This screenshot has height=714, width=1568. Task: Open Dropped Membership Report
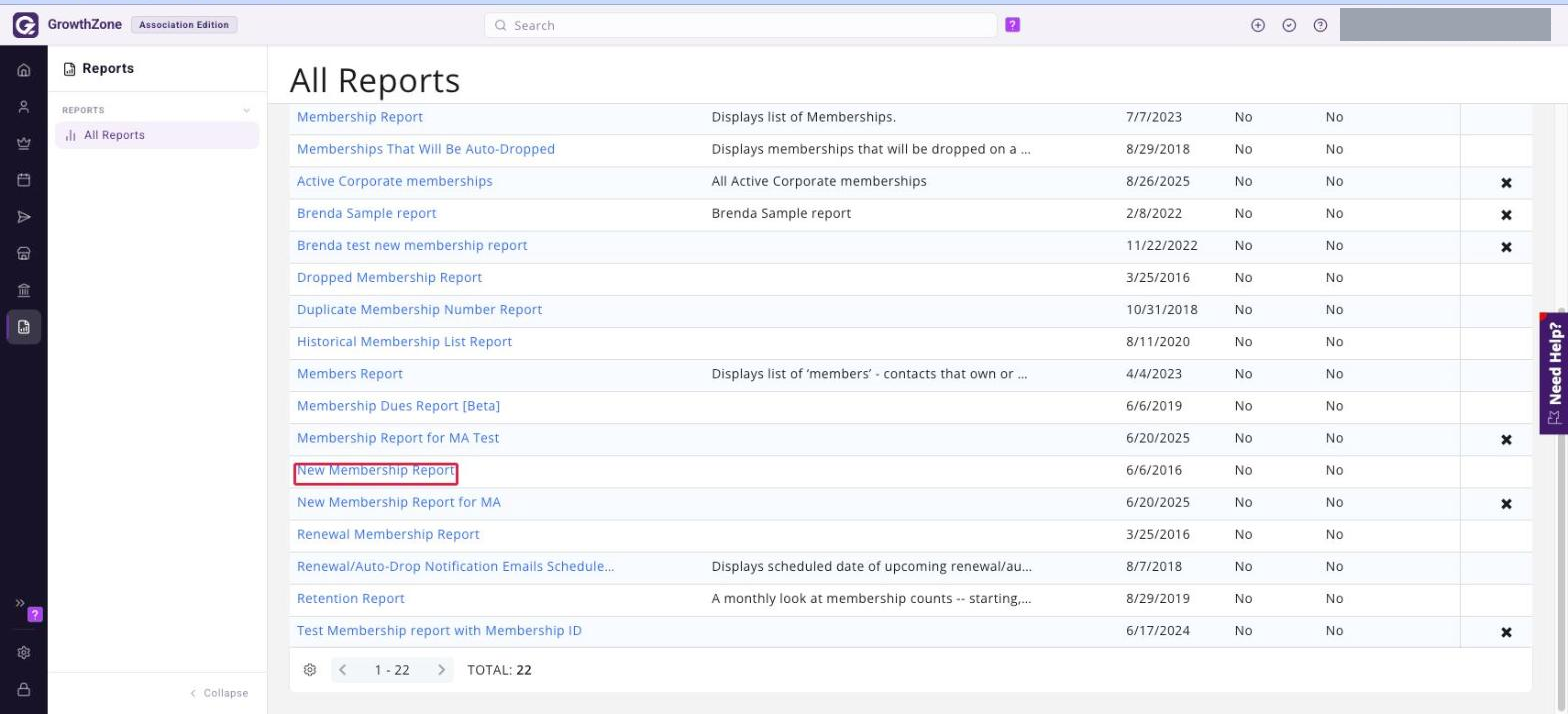(x=390, y=277)
